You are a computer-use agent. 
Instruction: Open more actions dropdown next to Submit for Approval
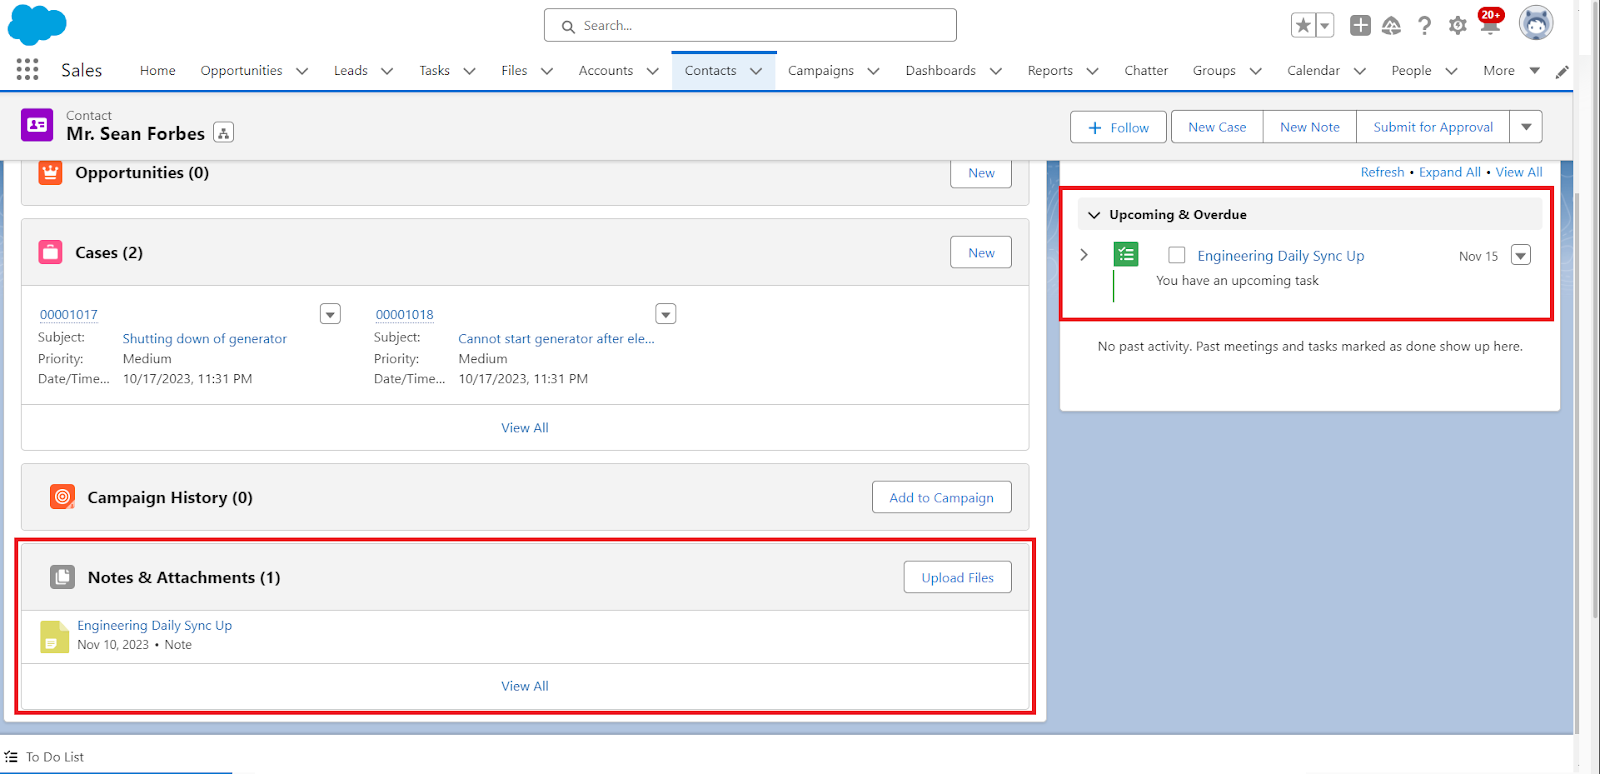pyautogui.click(x=1526, y=127)
